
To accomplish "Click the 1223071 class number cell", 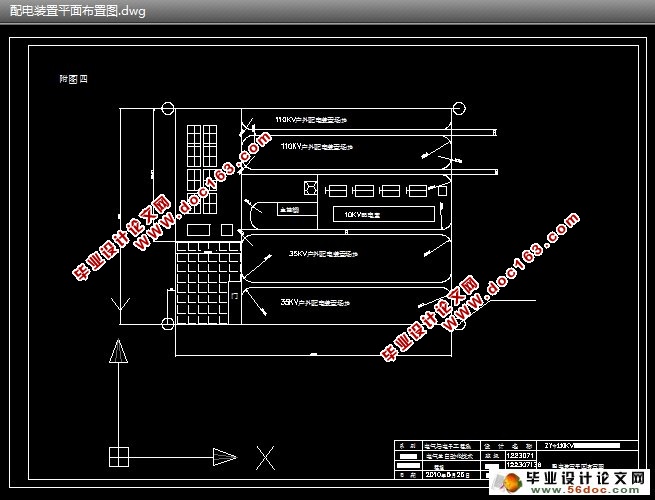I will 520,455.
